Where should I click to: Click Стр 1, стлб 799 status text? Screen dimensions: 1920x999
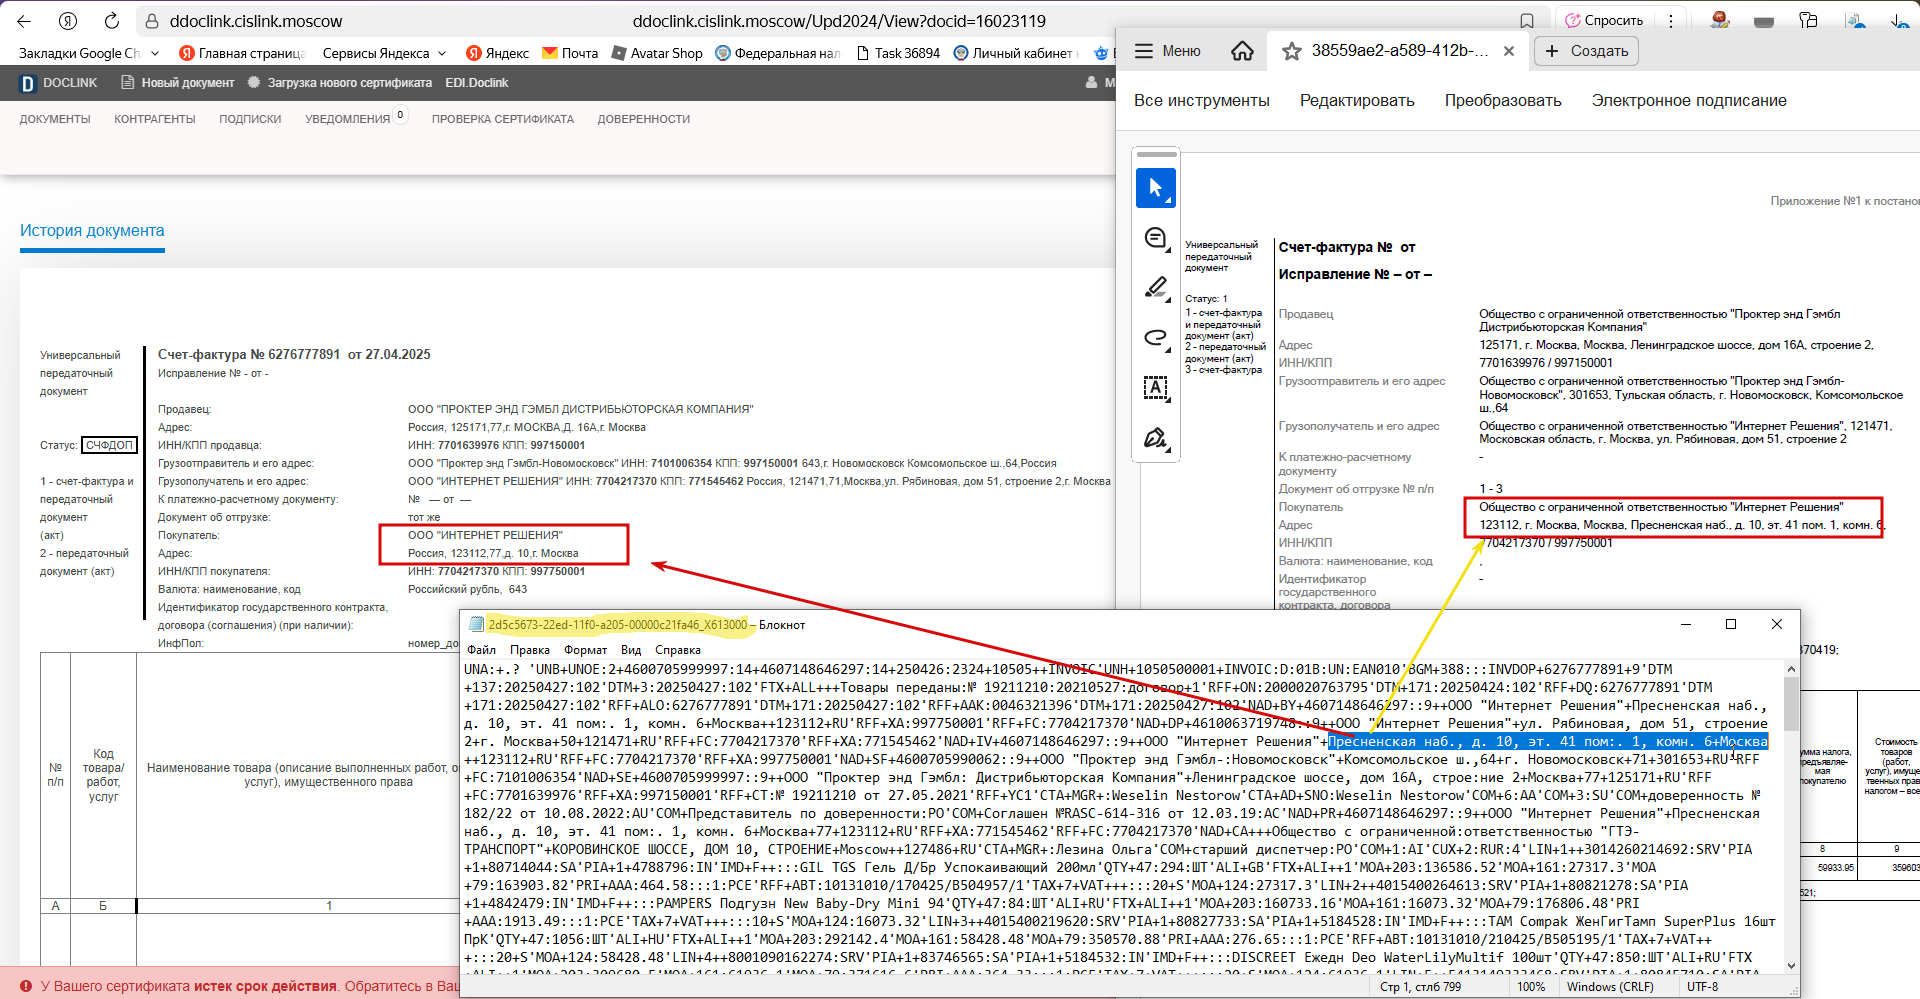coord(1420,987)
